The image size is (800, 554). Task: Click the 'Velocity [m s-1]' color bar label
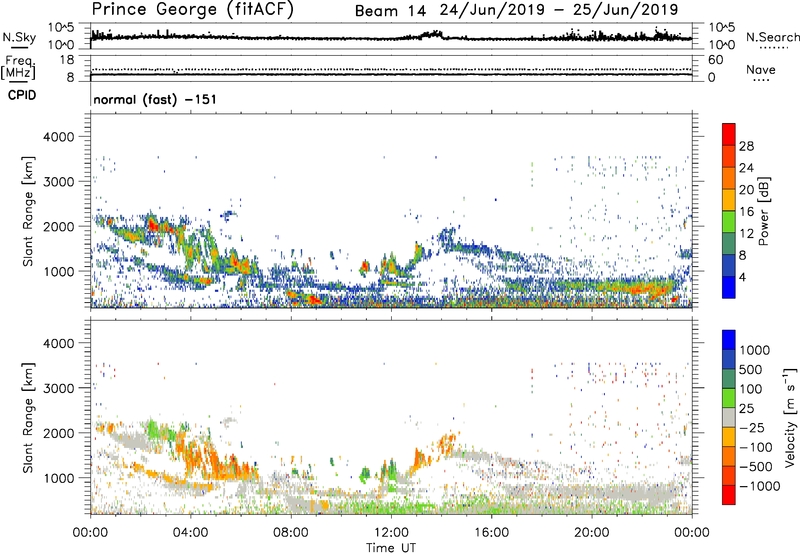coord(790,417)
